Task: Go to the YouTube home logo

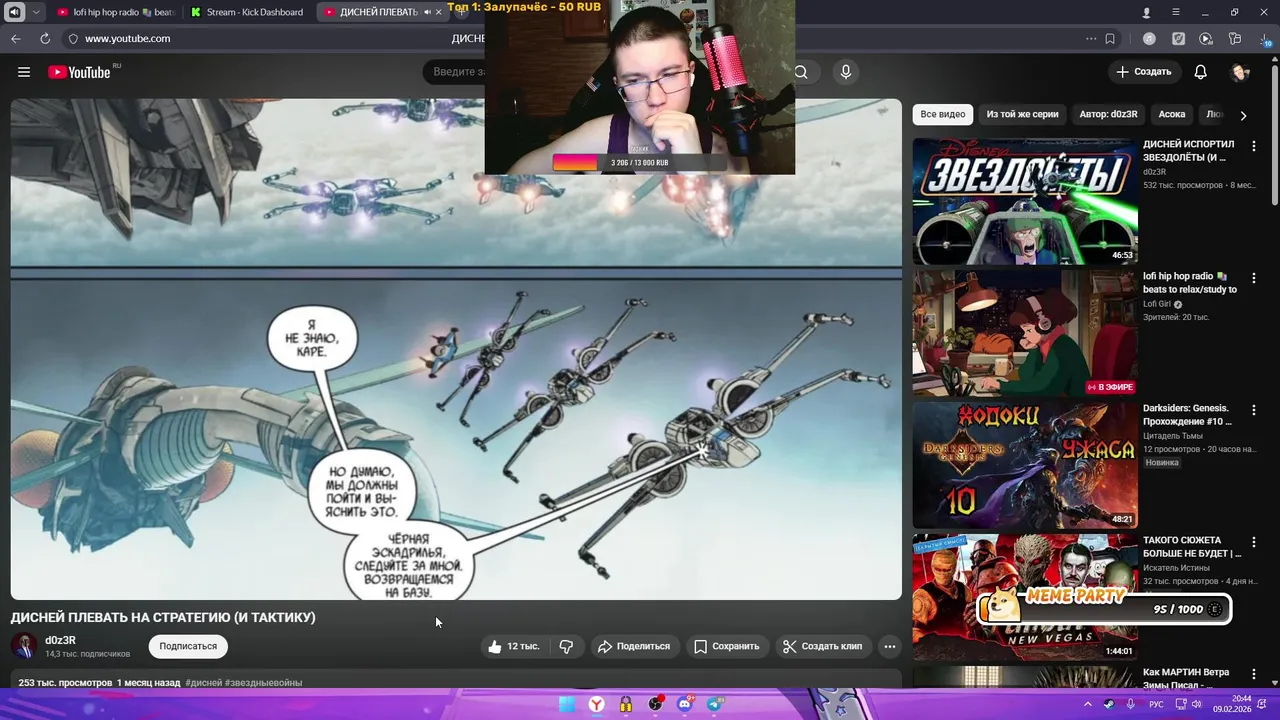Action: [79, 72]
